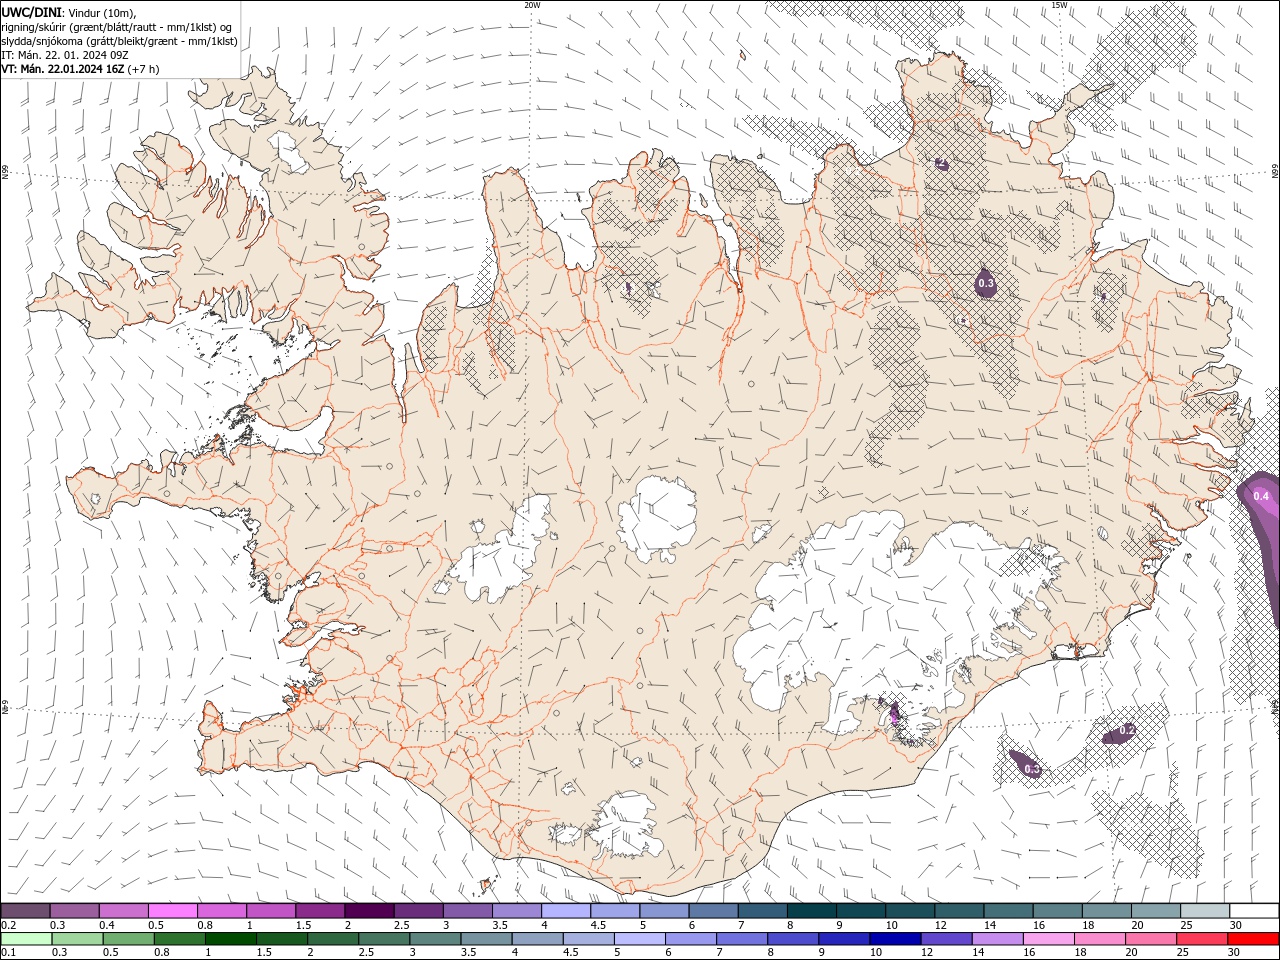Screen dimensions: 1280x960
Task: Click lower legend swatch between 0.3 and 0.5
Action: (x=129, y=939)
